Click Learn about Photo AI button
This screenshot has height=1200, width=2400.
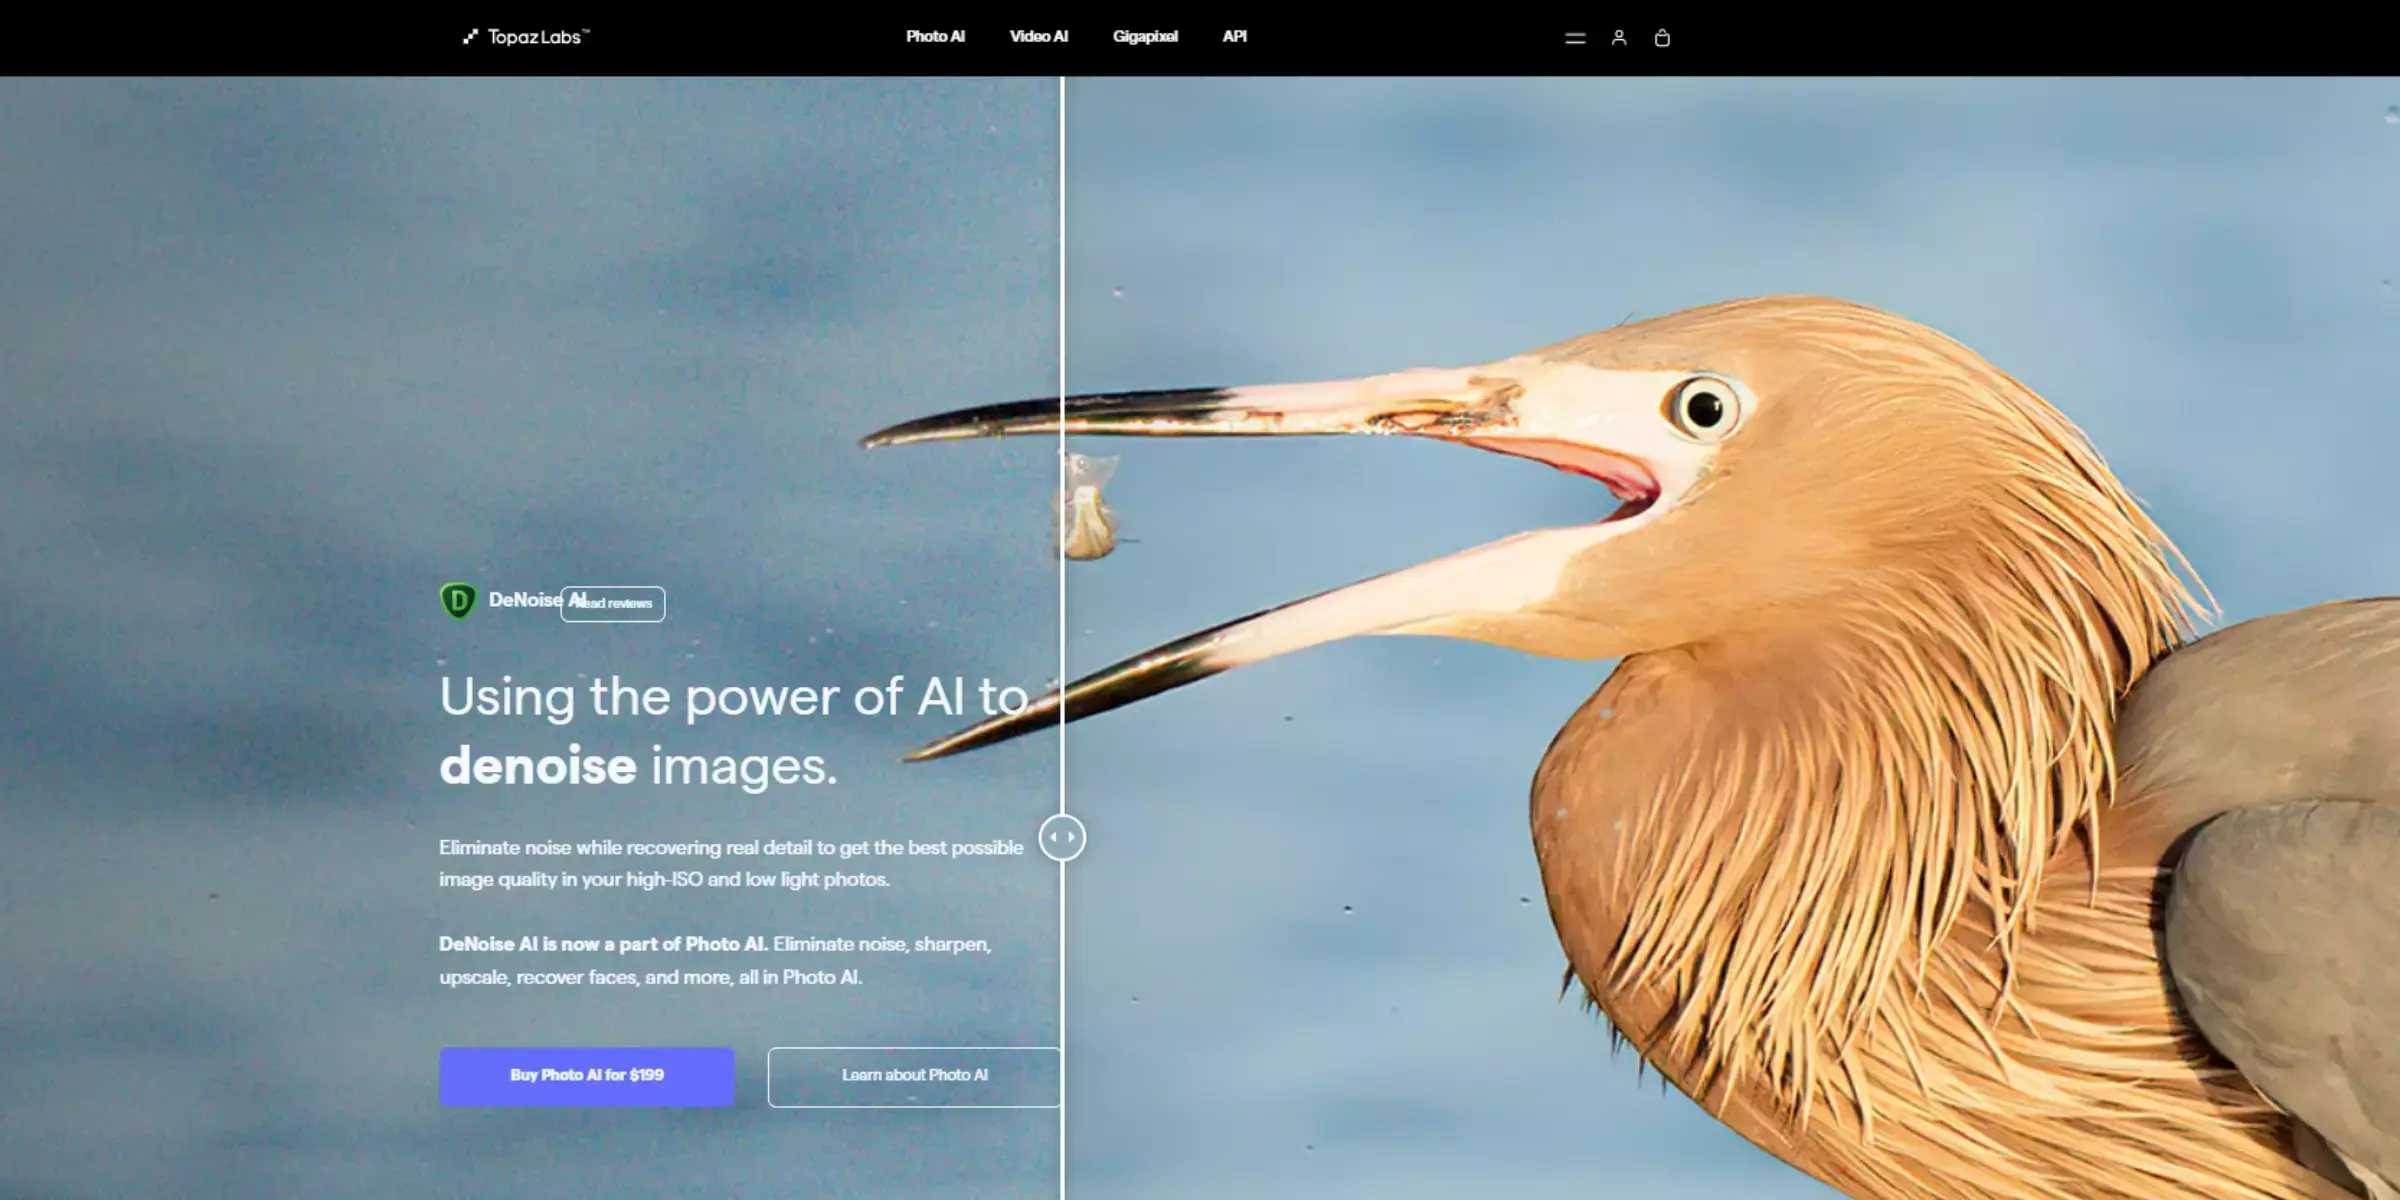pyautogui.click(x=914, y=1074)
